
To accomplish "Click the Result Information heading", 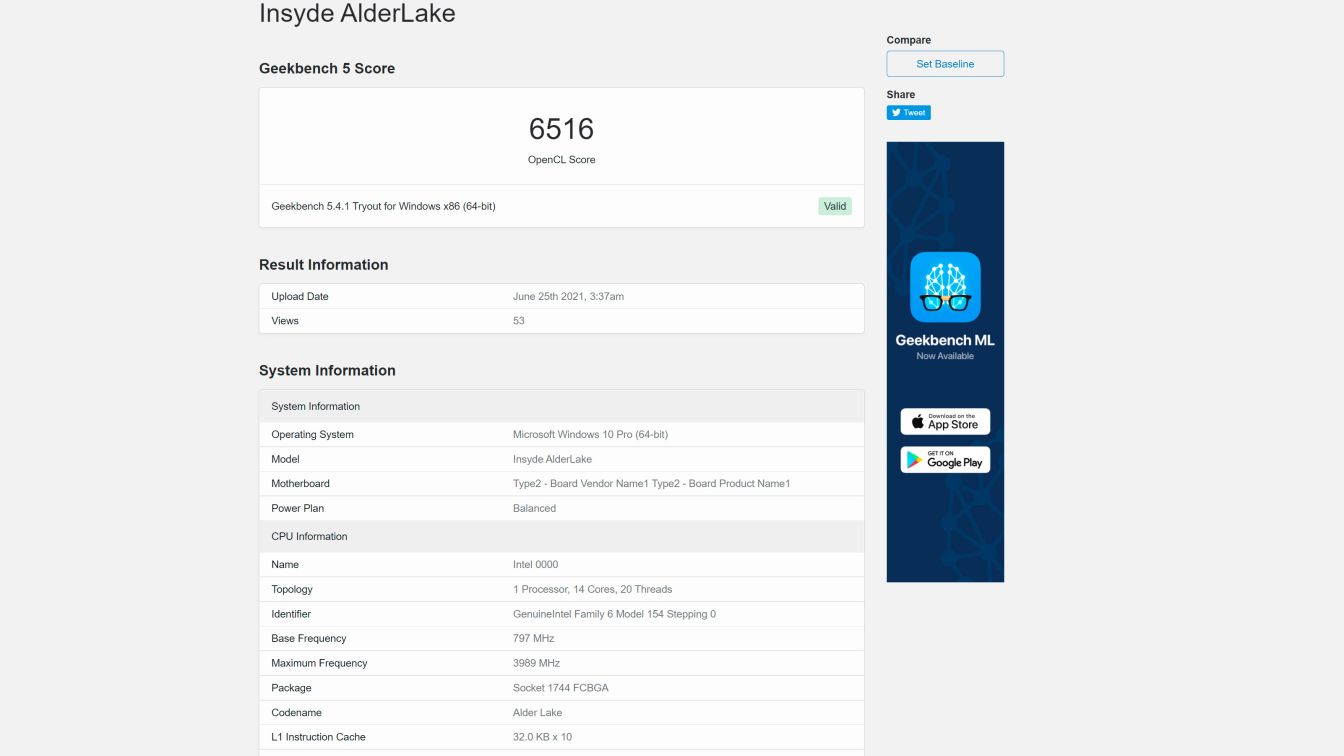I will click(x=323, y=265).
